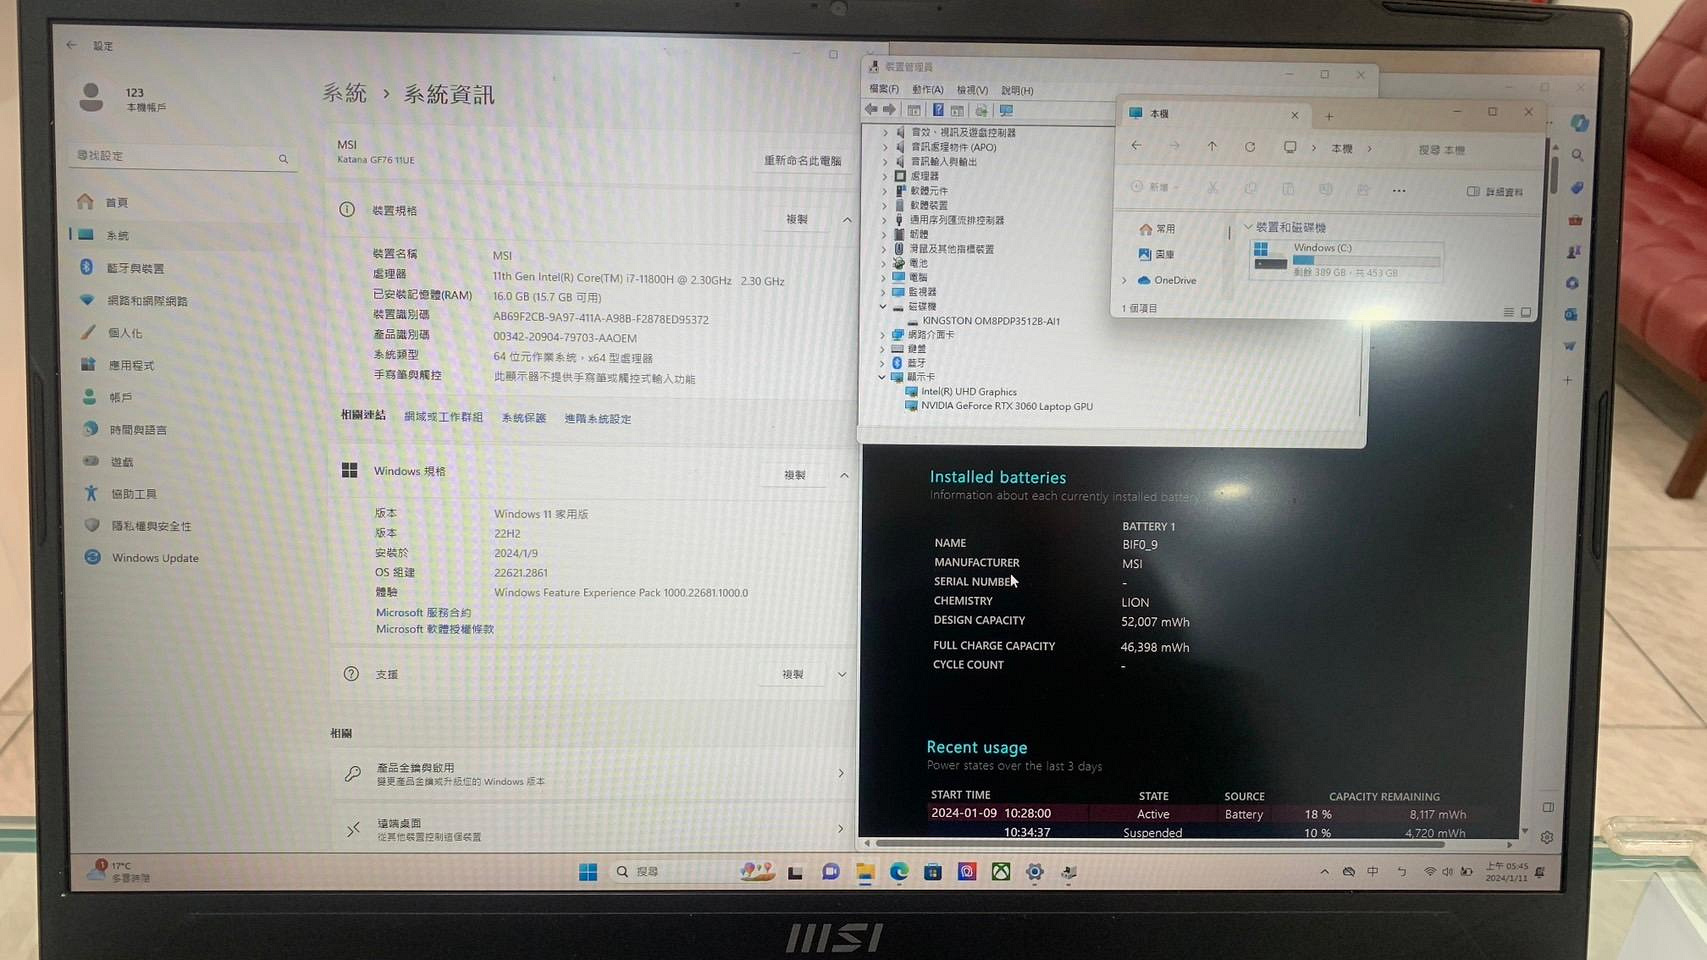This screenshot has width=1707, height=960.
Task: Add new tab in File Explorer
Action: (1329, 116)
